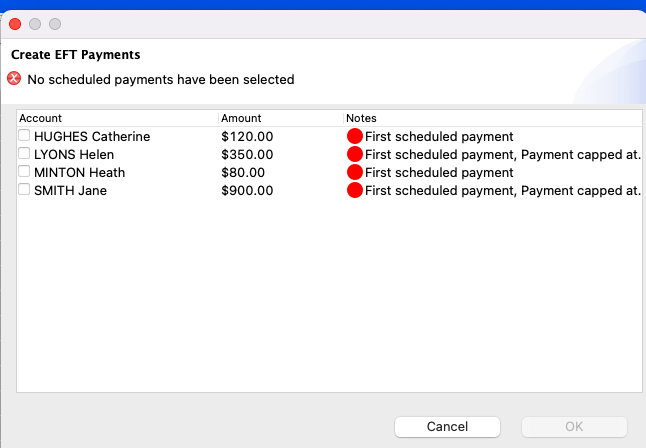
Task: Click the MINTON Heath first scheduled payment note
Action: click(439, 172)
